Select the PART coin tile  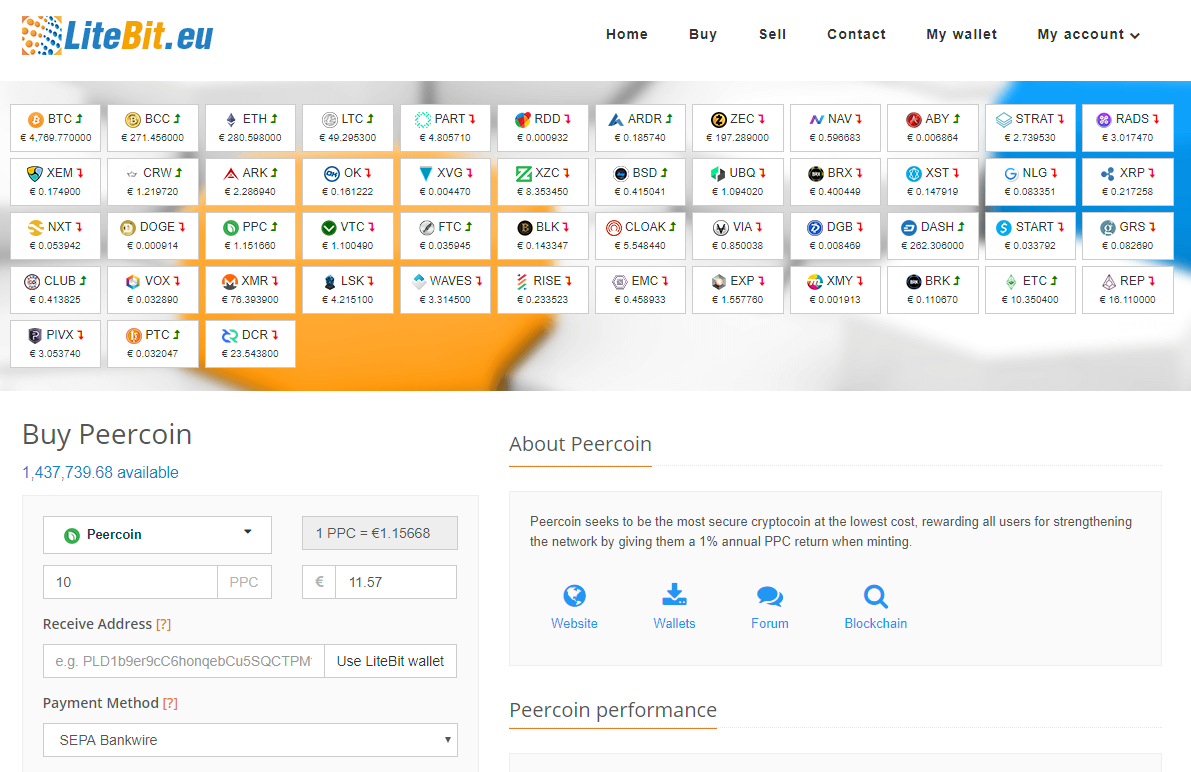pyautogui.click(x=445, y=128)
